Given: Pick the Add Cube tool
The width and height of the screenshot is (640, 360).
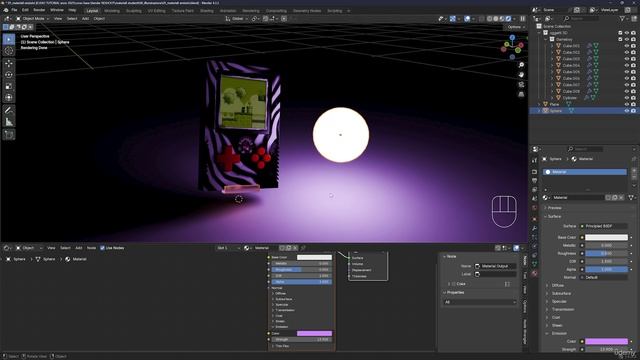Looking at the screenshot, I should tap(9, 134).
